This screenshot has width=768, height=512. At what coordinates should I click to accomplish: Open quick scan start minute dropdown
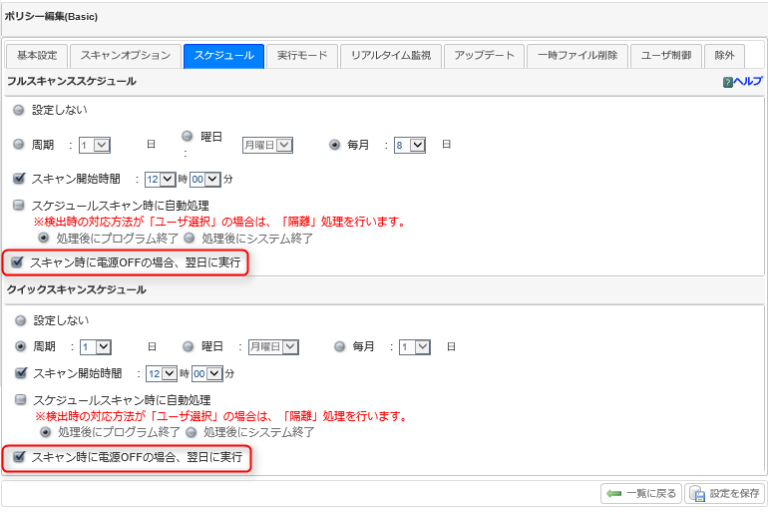[x=207, y=374]
